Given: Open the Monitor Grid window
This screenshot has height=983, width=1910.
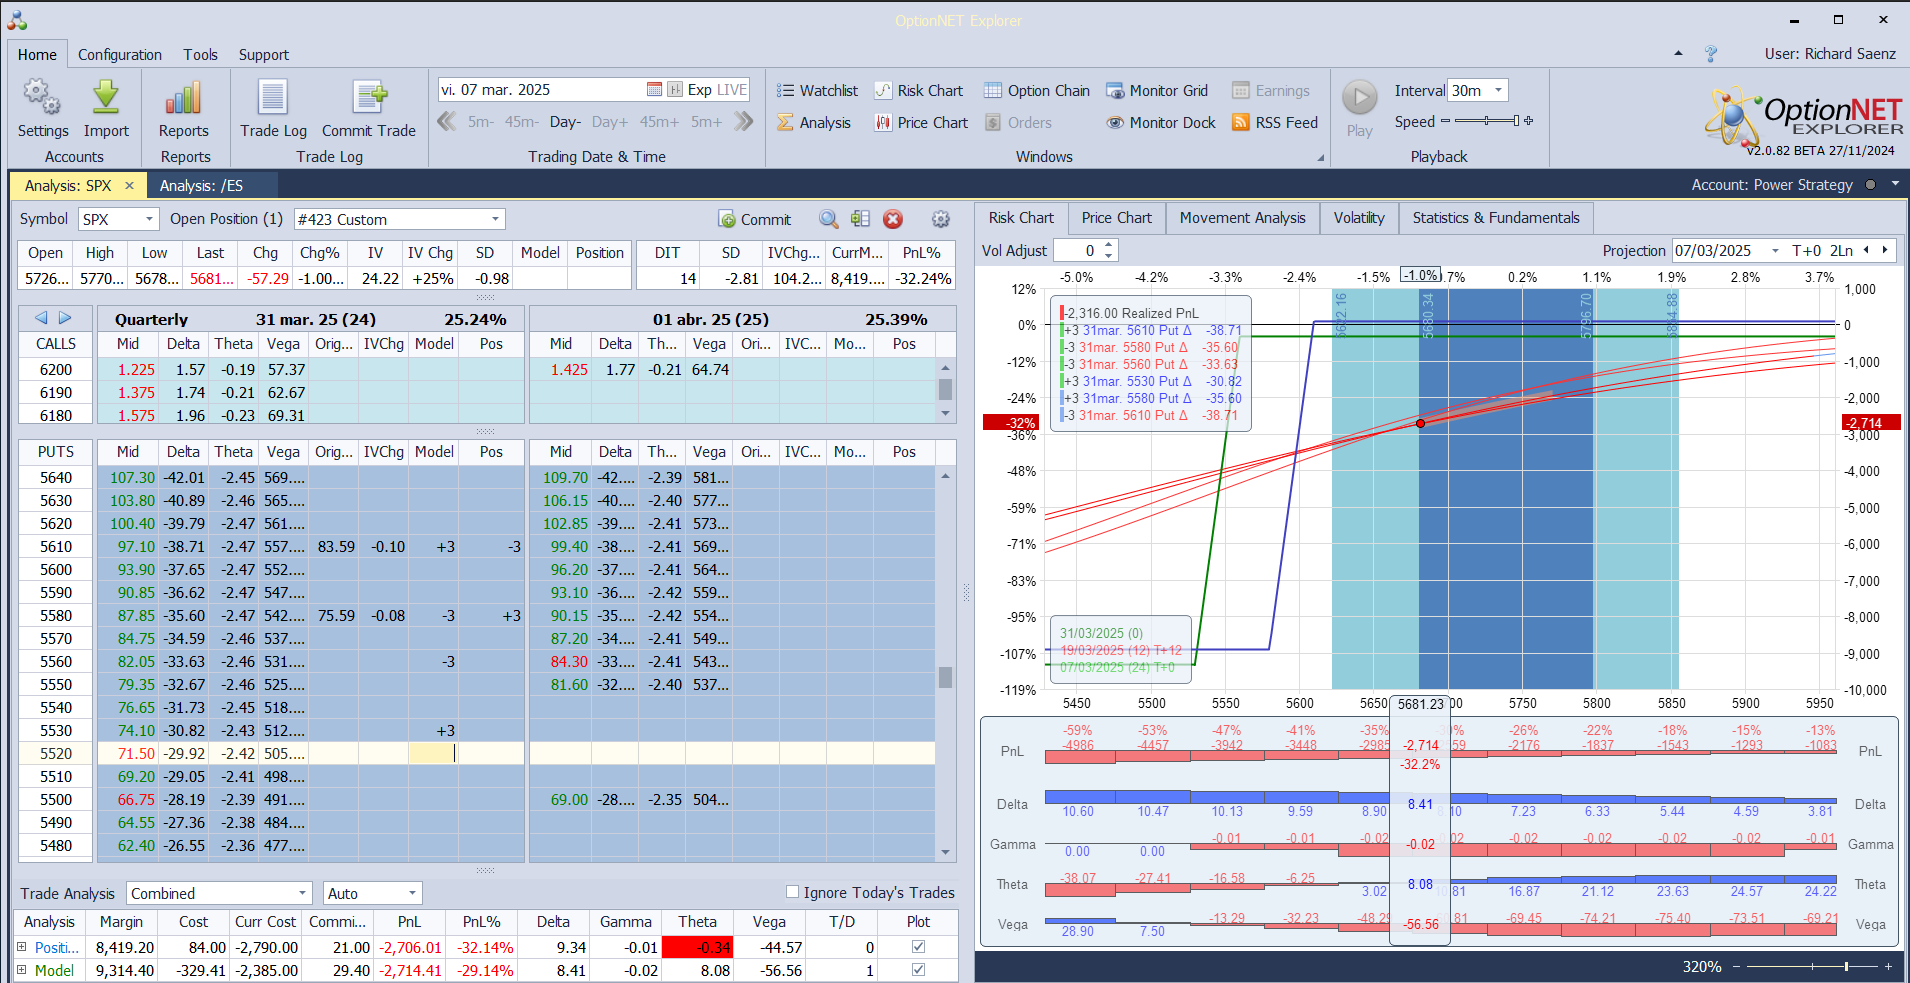Looking at the screenshot, I should point(1157,90).
